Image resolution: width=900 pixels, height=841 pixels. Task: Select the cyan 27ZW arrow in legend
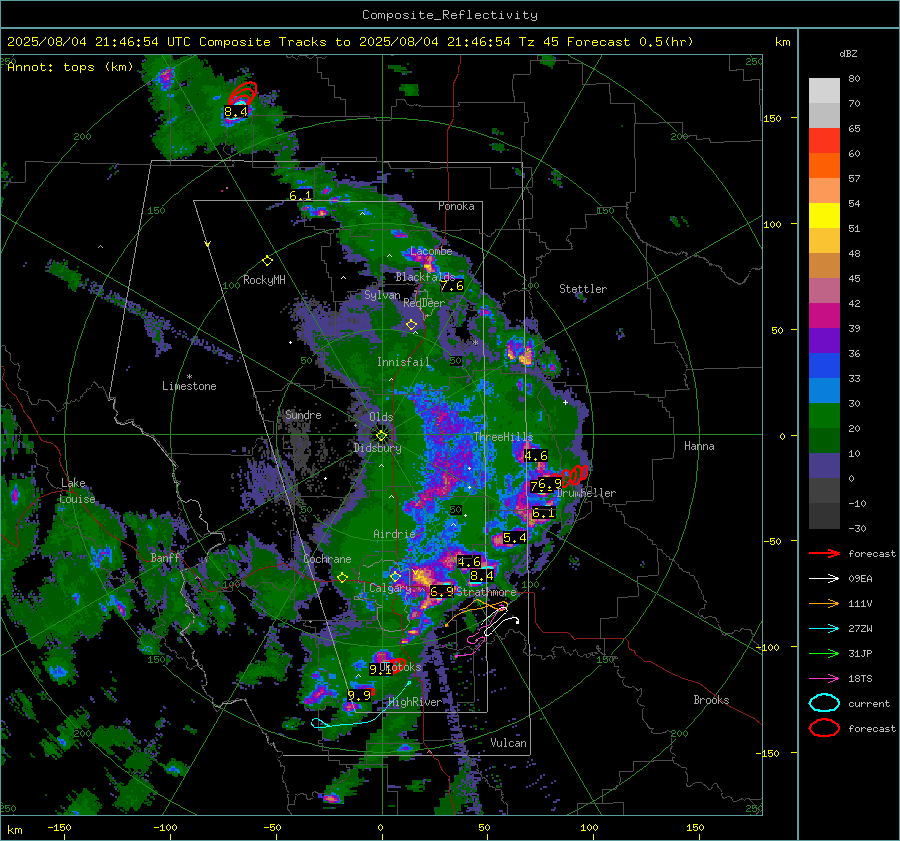coord(824,629)
